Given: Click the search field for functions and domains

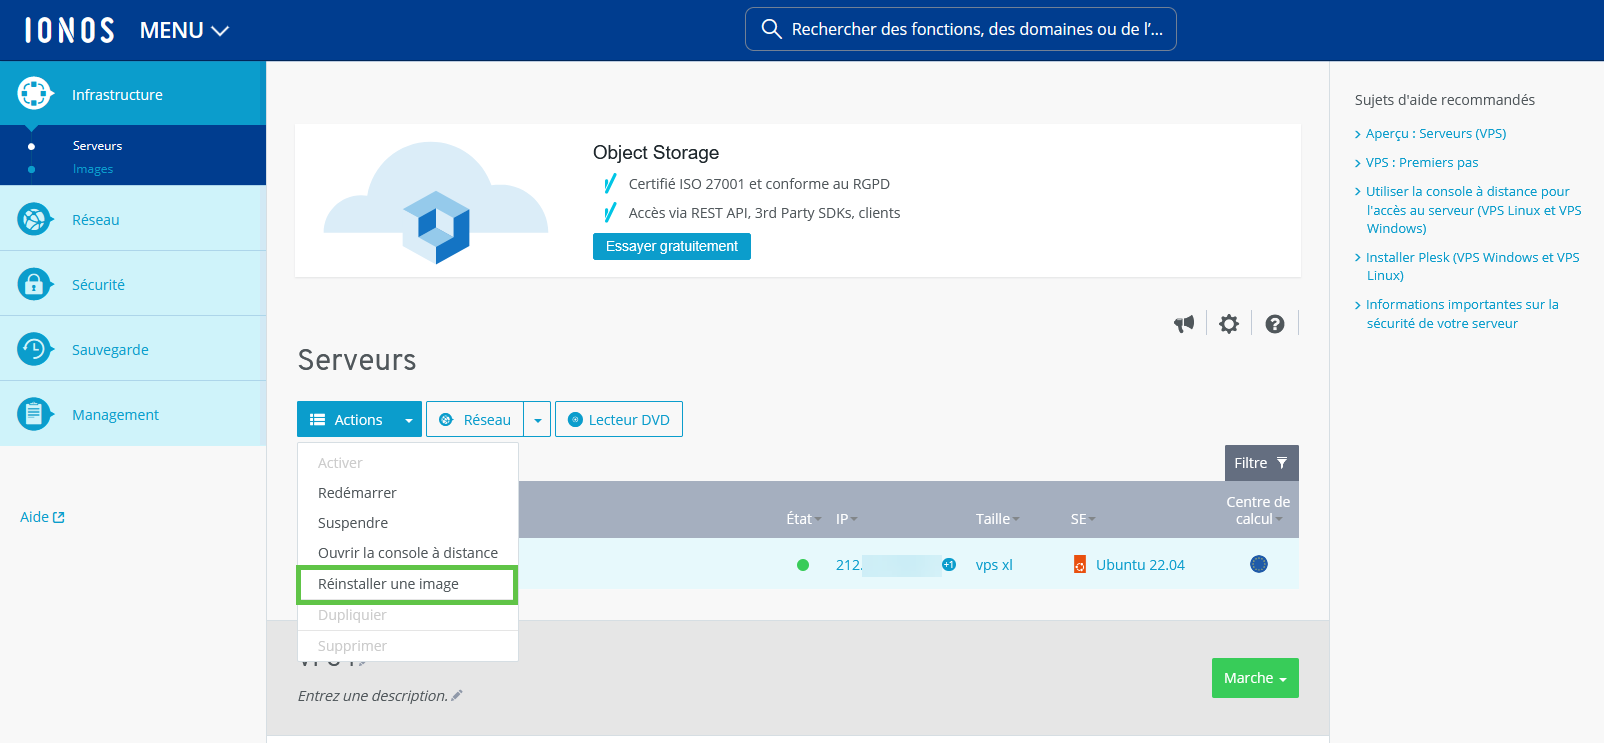Looking at the screenshot, I should [x=960, y=29].
